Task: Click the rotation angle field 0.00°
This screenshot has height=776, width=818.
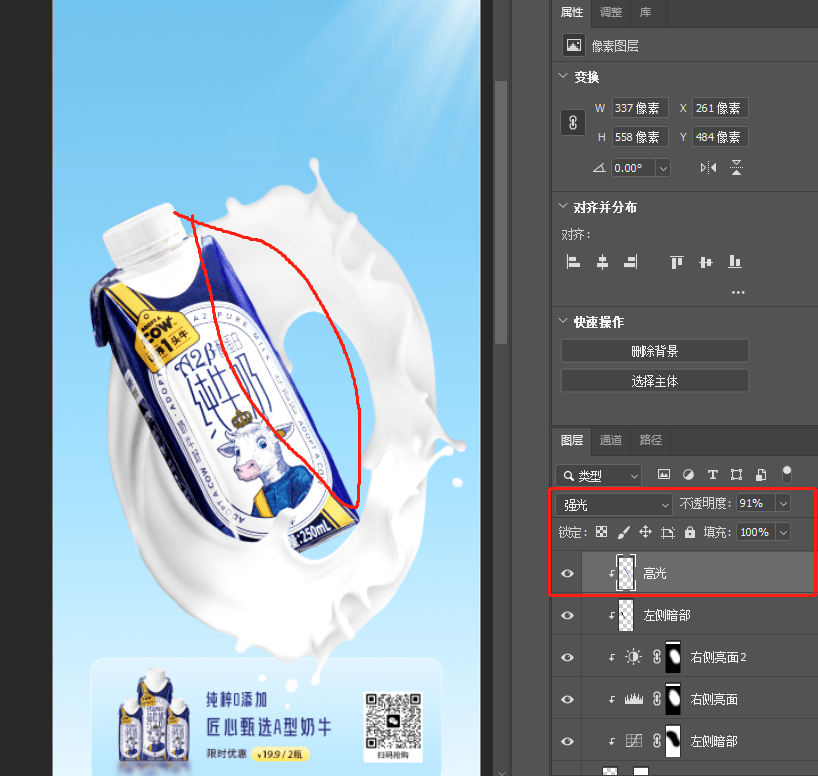Action: tap(633, 168)
